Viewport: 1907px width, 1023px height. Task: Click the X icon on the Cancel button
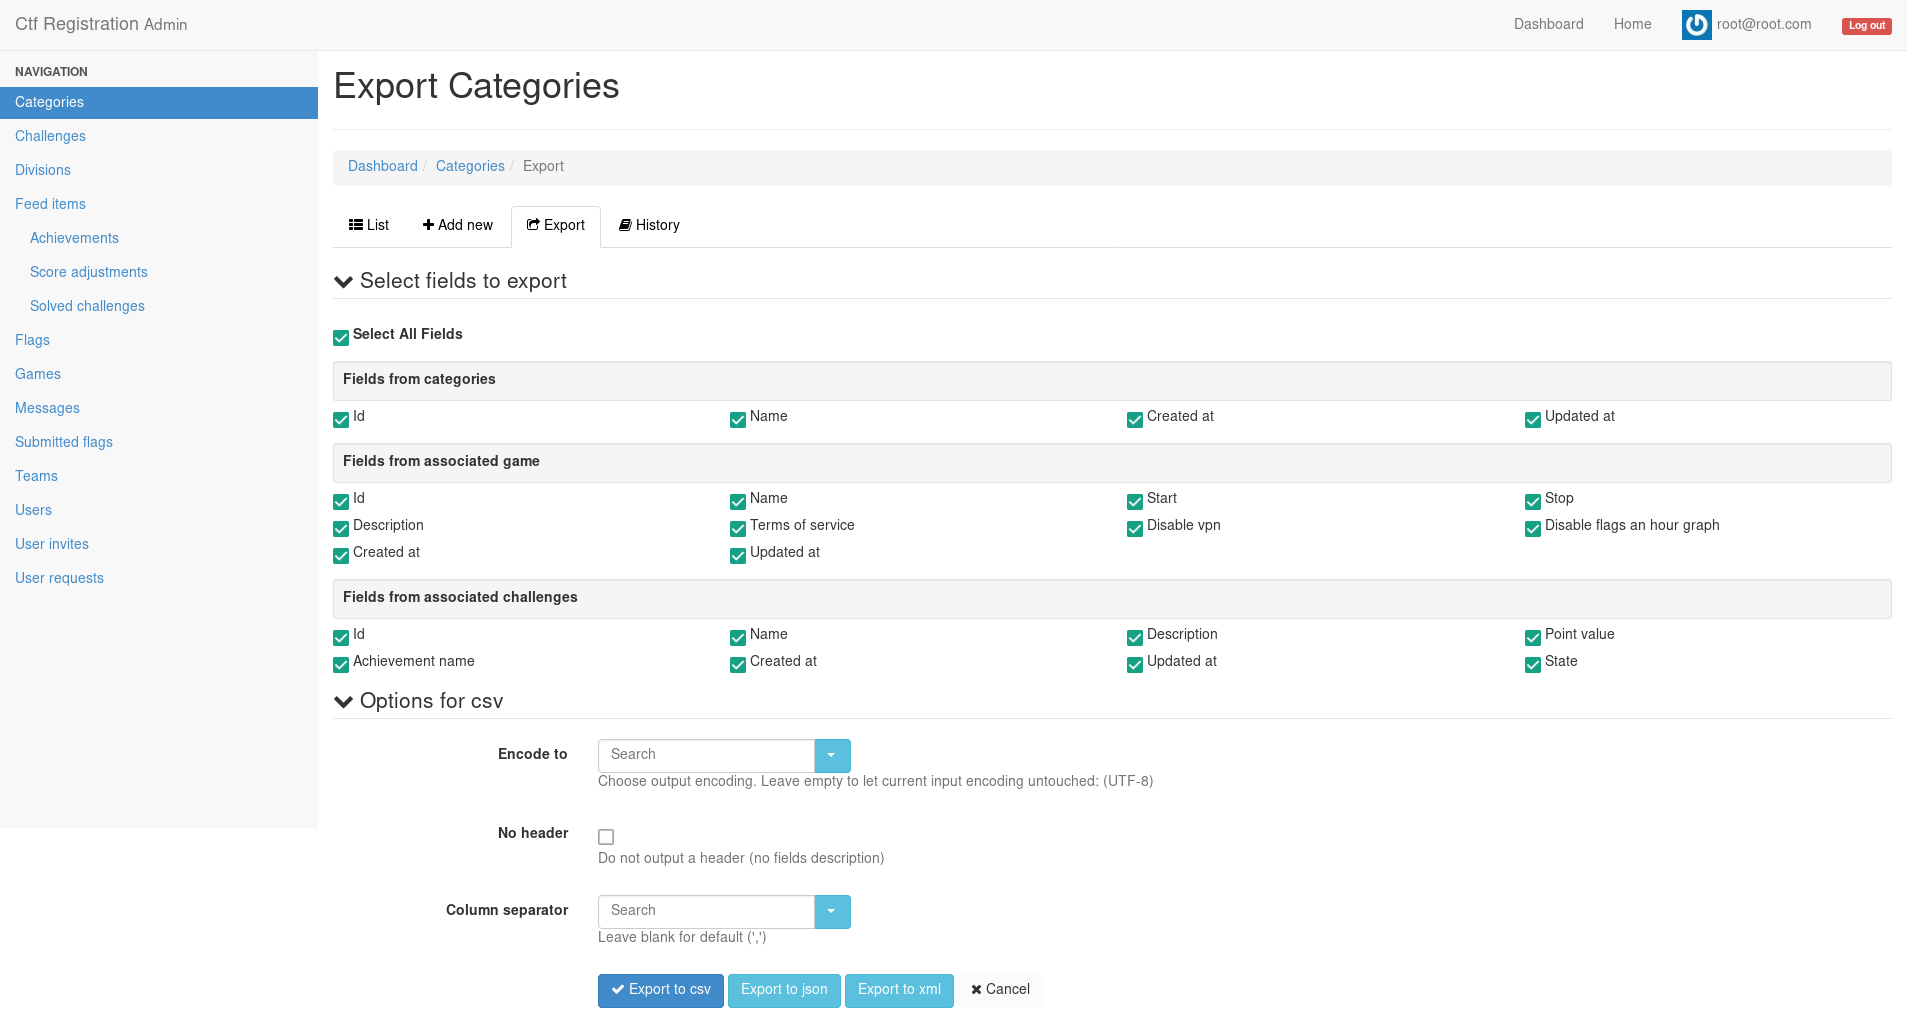(976, 989)
